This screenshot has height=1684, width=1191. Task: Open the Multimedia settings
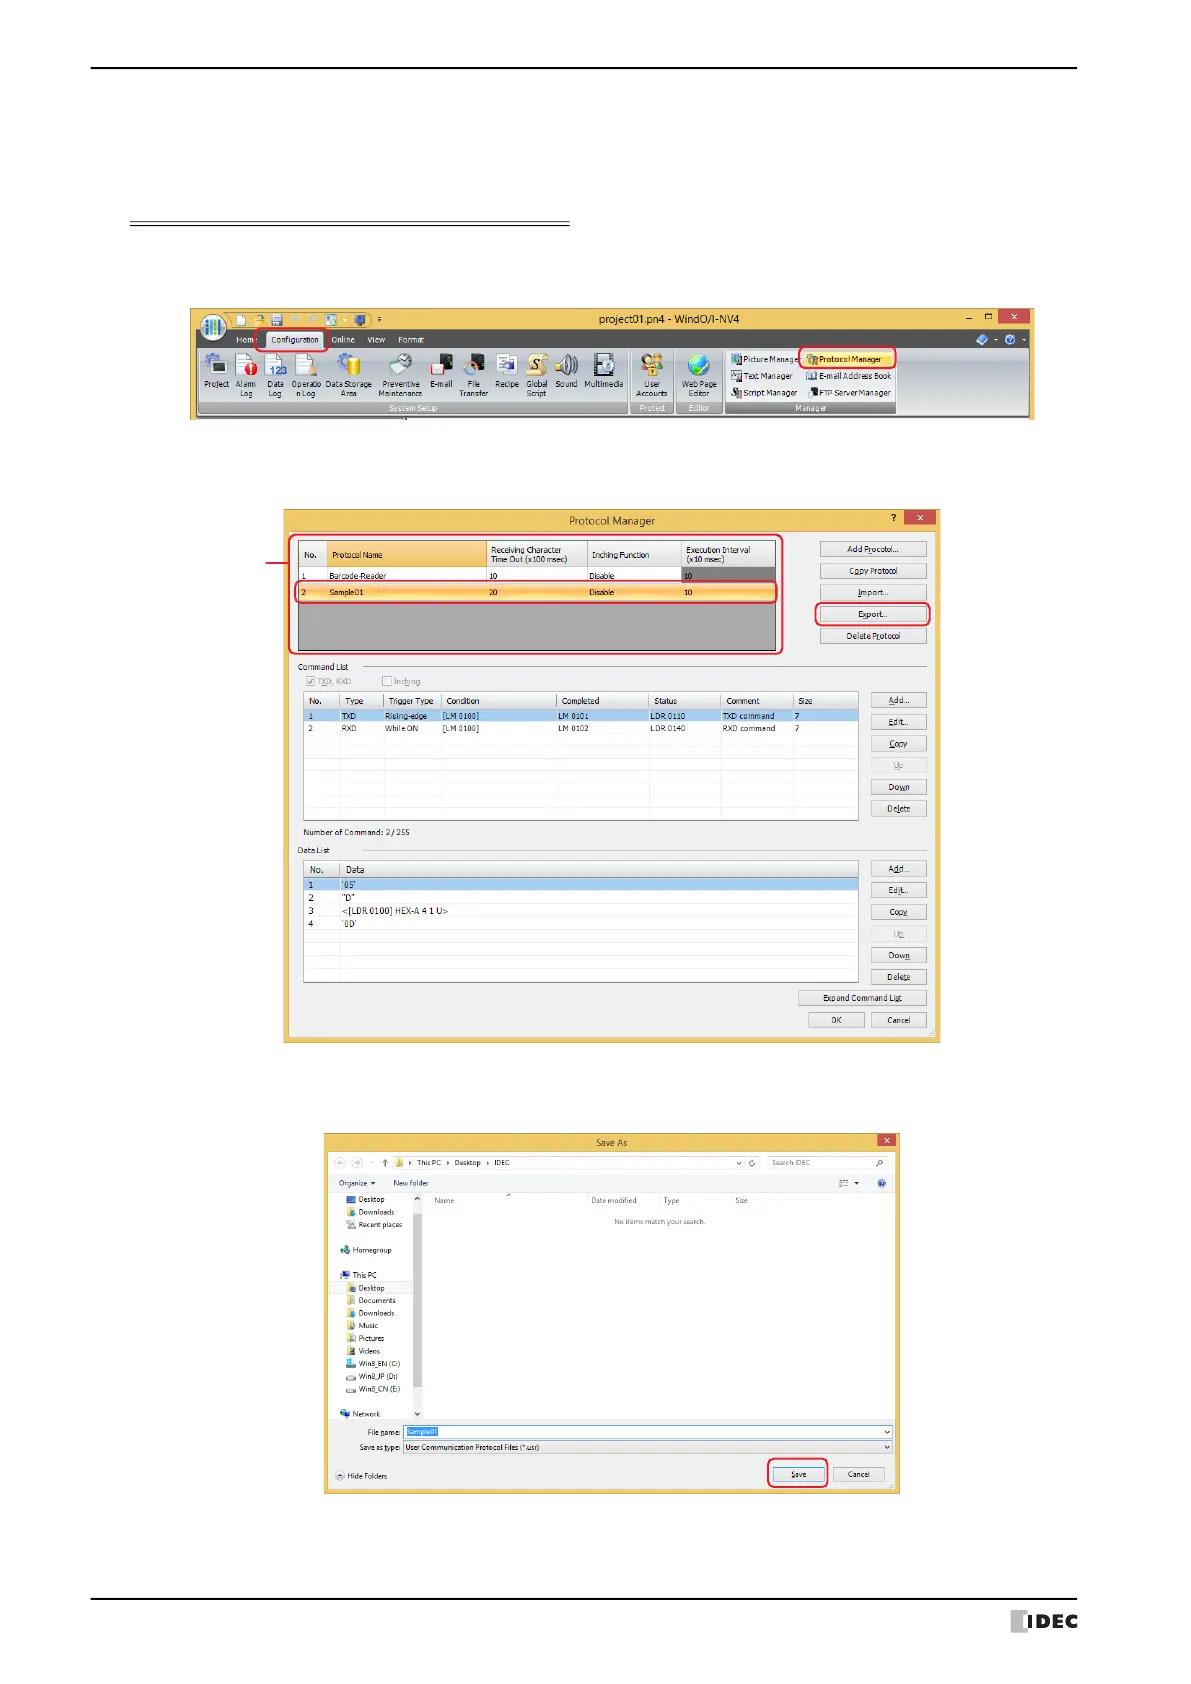604,371
